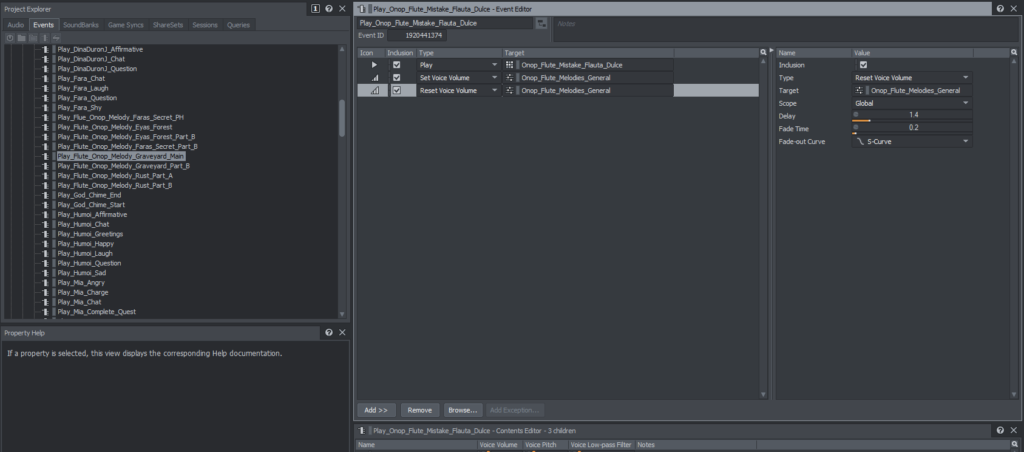1024x452 pixels.
Task: Open the Scope dropdown set to Global
Action: pyautogui.click(x=910, y=103)
